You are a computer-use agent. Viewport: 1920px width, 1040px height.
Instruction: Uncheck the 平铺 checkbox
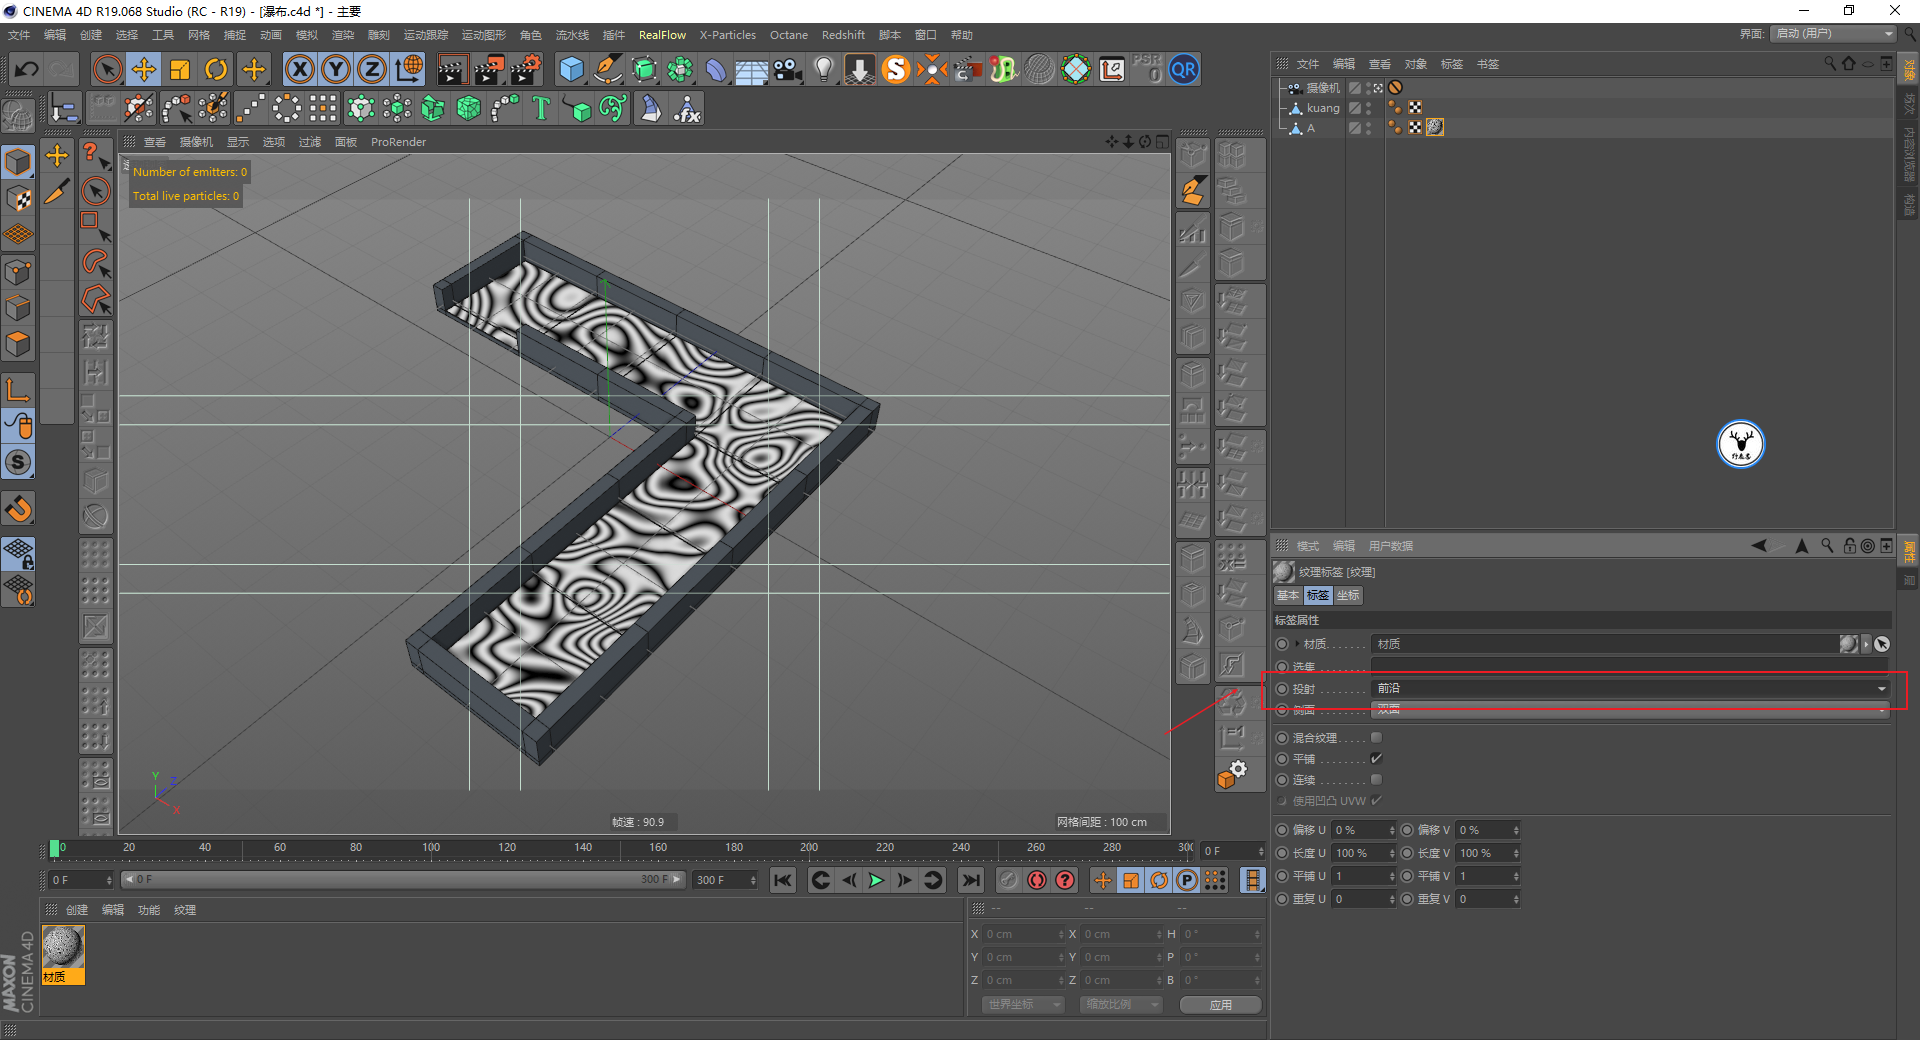(1376, 759)
